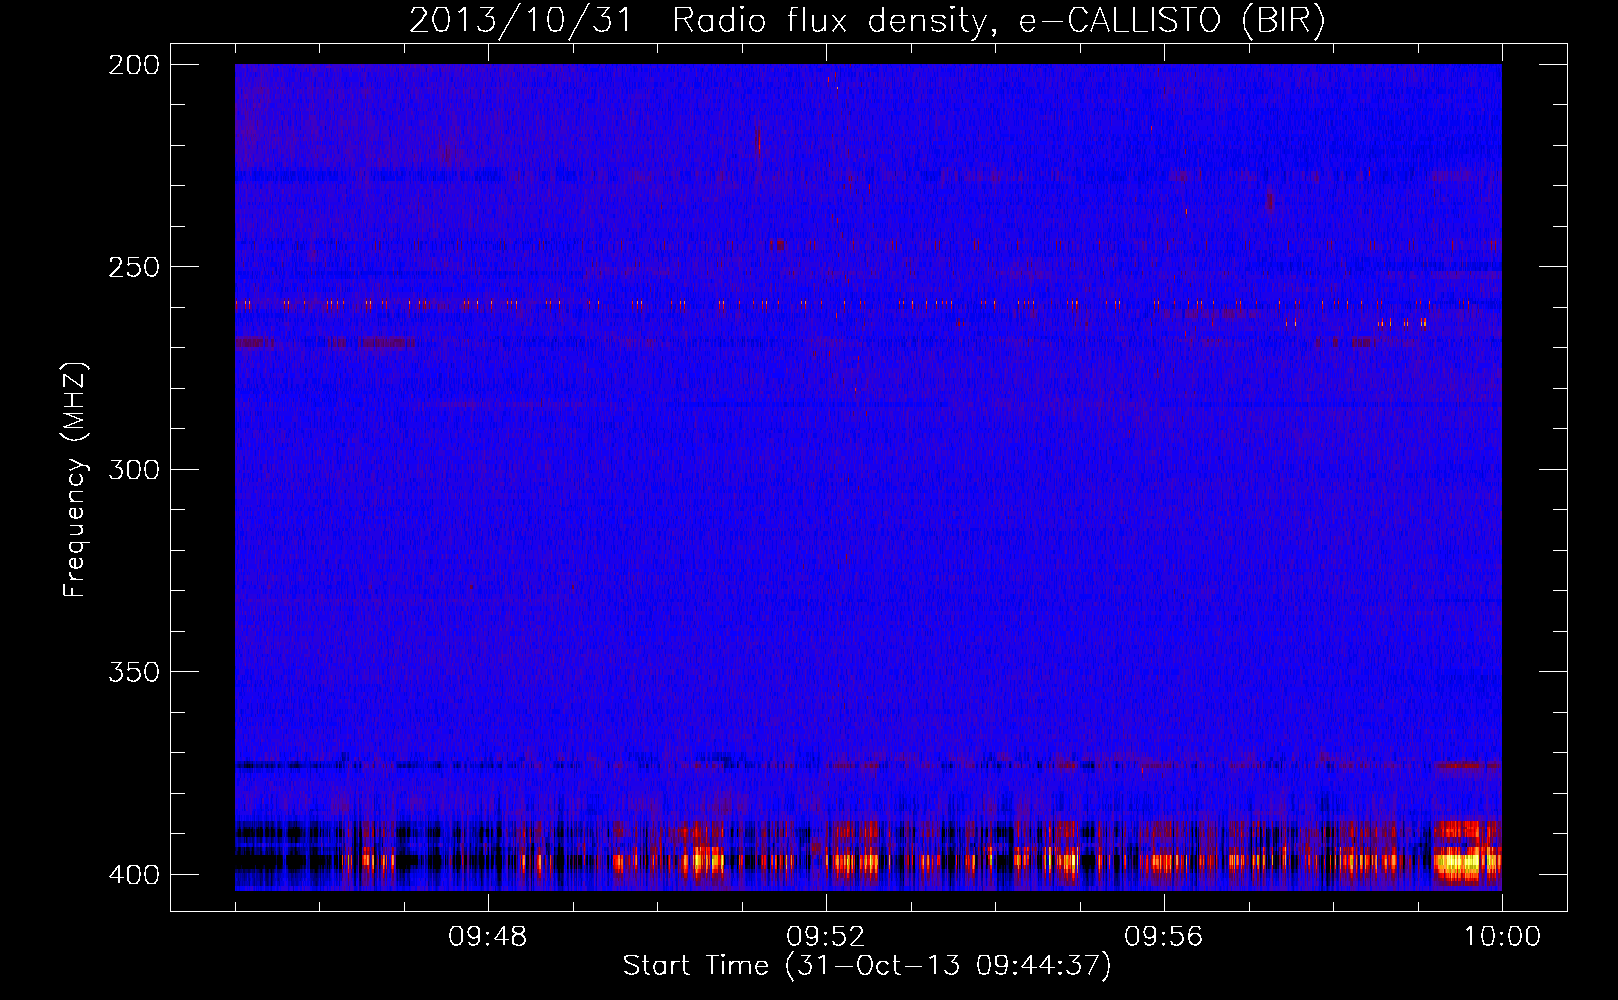Screen dimensions: 1618x1000
Task: Click the 09:56 time tick label
Action: pyautogui.click(x=1164, y=936)
